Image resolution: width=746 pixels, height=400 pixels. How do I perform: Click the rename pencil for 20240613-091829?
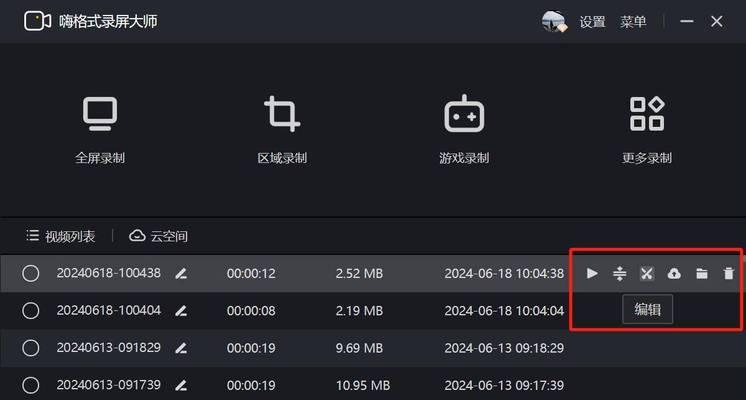[181, 348]
